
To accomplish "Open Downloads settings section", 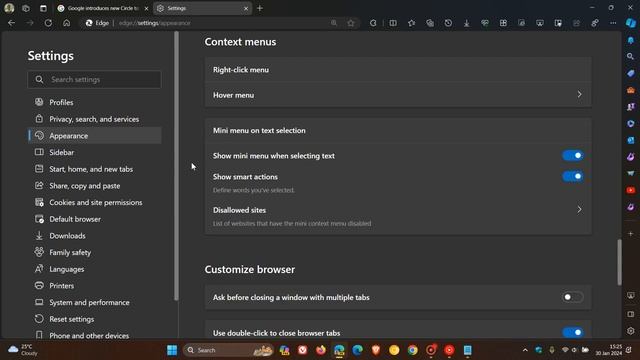I will click(95, 236).
